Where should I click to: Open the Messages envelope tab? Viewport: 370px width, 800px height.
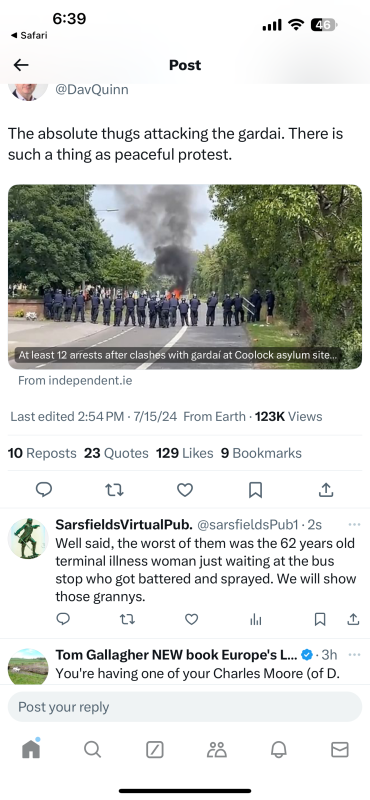click(340, 749)
